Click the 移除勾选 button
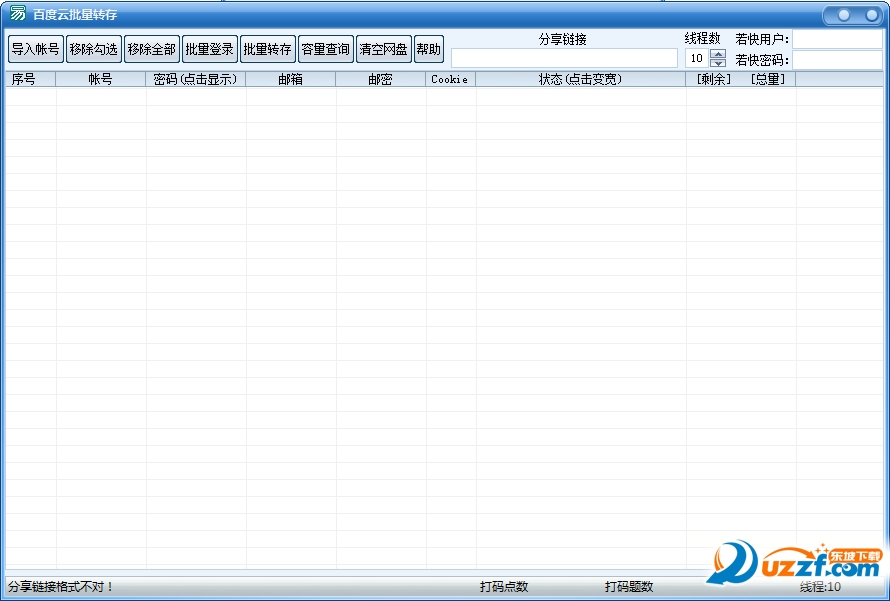 (x=94, y=49)
